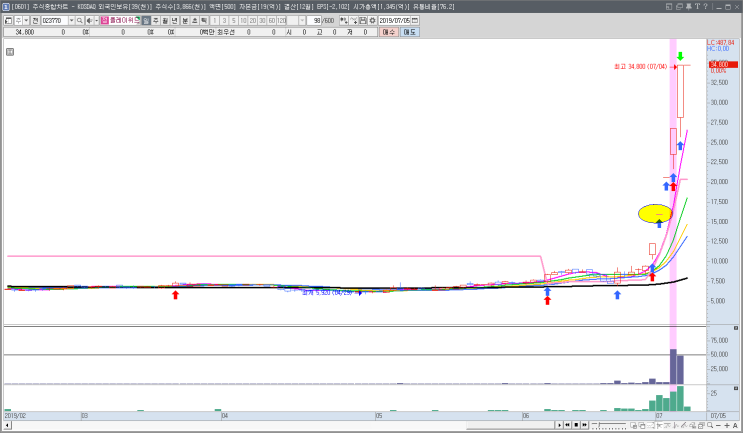Viewport: 743px width, 433px height.
Task: Click the save chart disk icon
Action: pos(363,20)
